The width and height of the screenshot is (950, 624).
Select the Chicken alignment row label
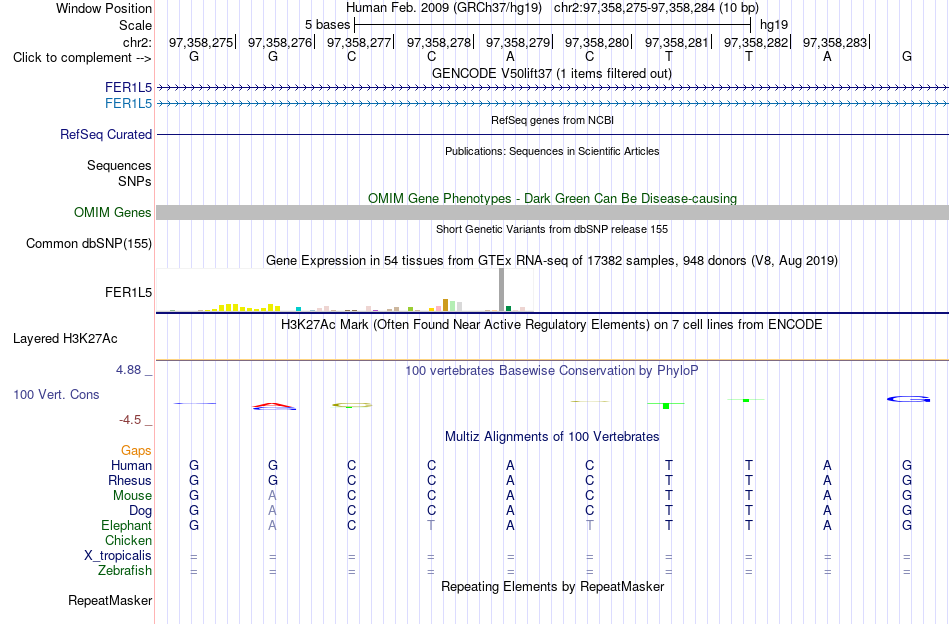[128, 540]
